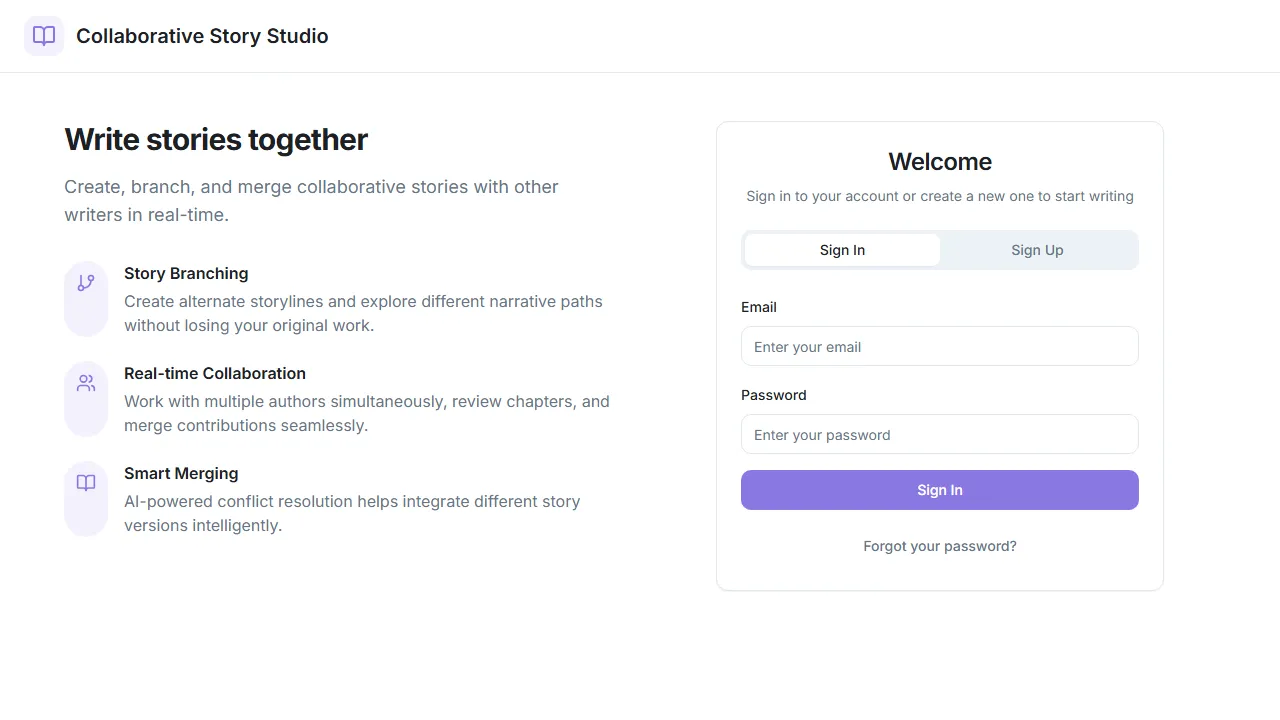Viewport: 1280px width, 720px height.
Task: Click the tagline about collaborative stories
Action: pyautogui.click(x=311, y=201)
